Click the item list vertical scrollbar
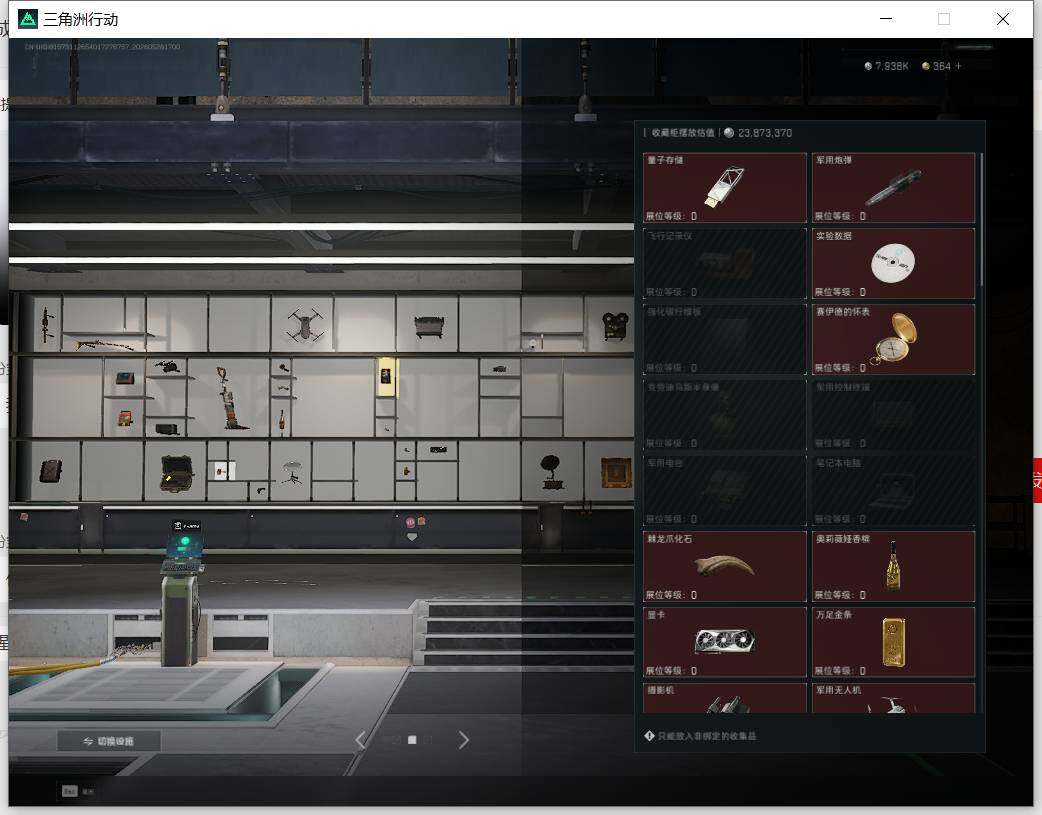Screen dimensions: 1042x815 981,219
